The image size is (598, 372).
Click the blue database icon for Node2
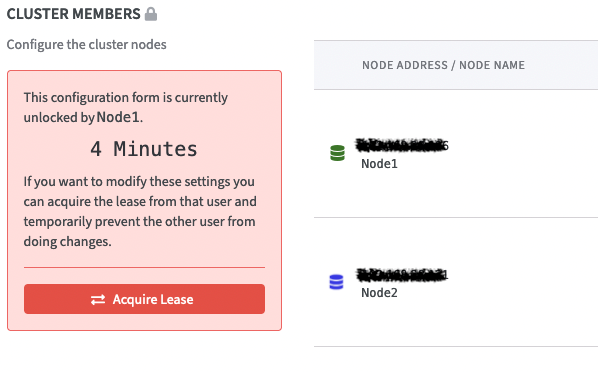point(336,282)
